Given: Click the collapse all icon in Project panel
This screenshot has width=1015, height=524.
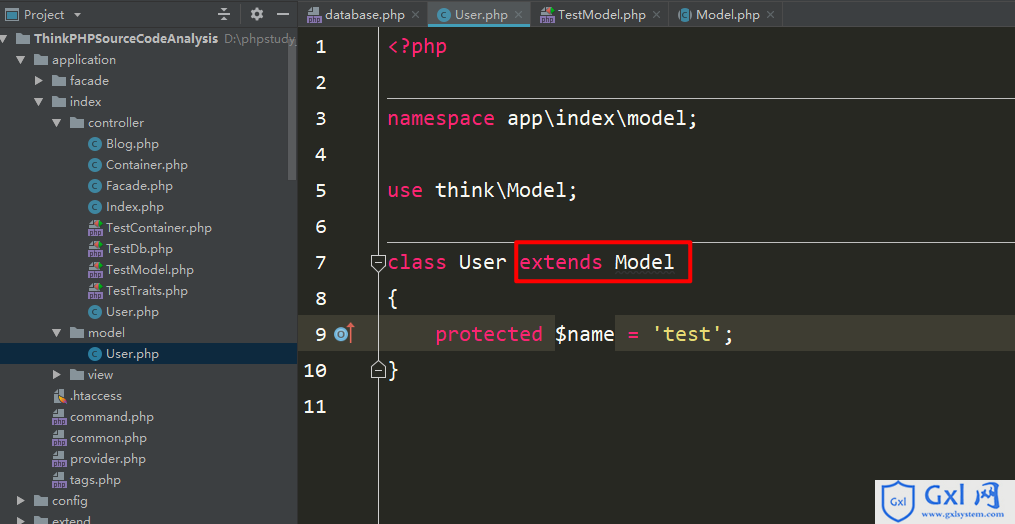Looking at the screenshot, I should pyautogui.click(x=224, y=14).
